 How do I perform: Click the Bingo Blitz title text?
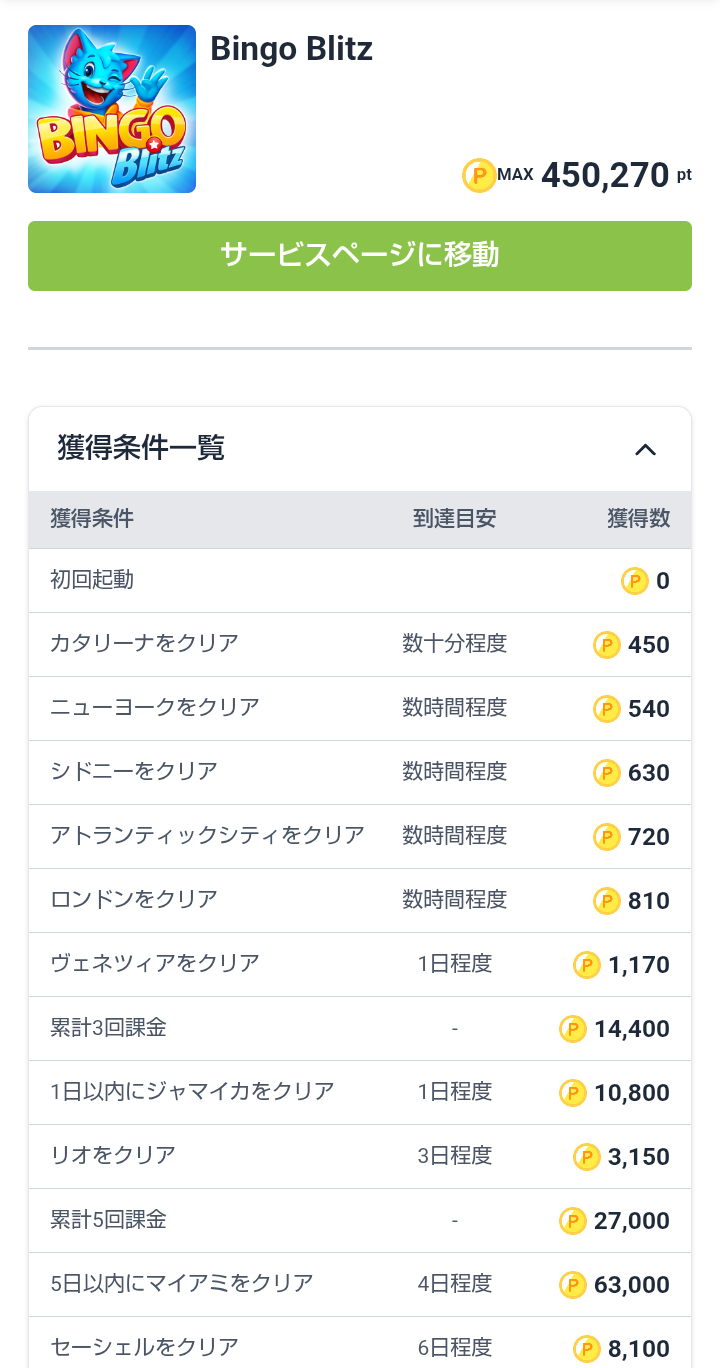point(291,49)
